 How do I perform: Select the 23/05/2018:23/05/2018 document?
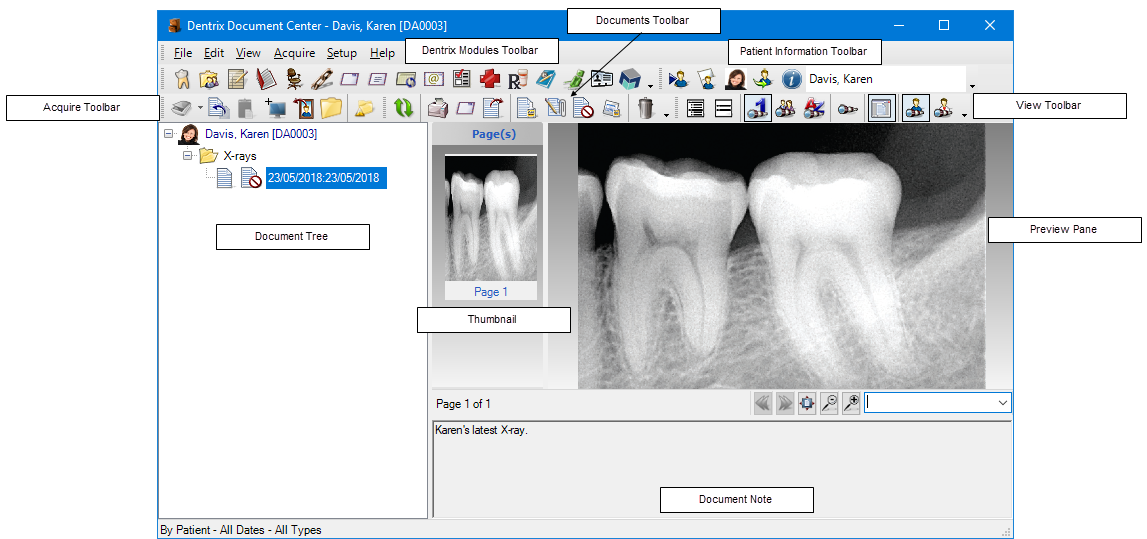point(326,178)
